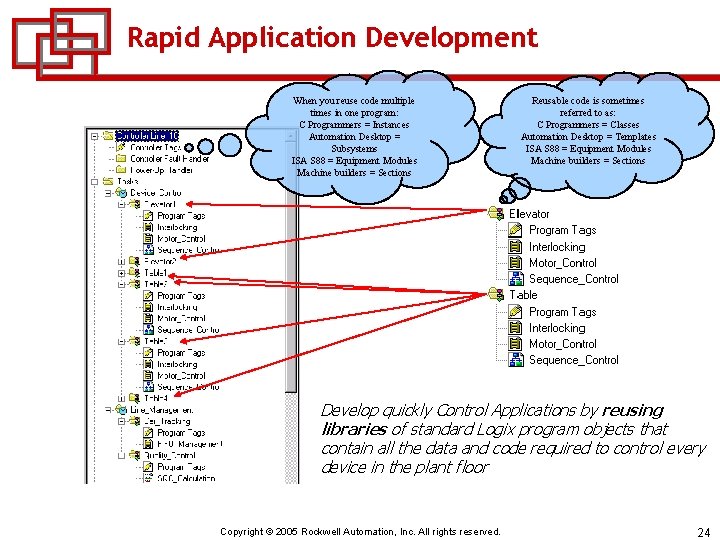
Task: Open Motor_Control icon under Table3
Action: 148,376
